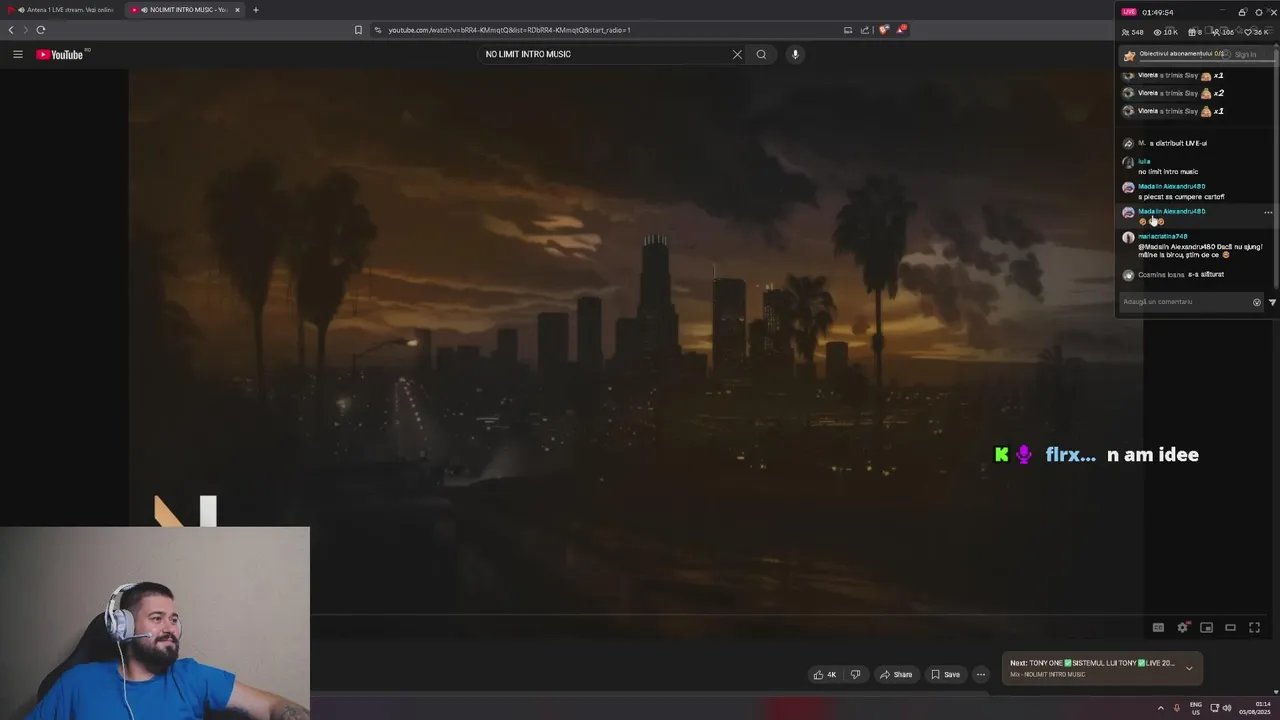Click the youtube.com address bar URL
This screenshot has width=1280, height=720.
[x=509, y=30]
